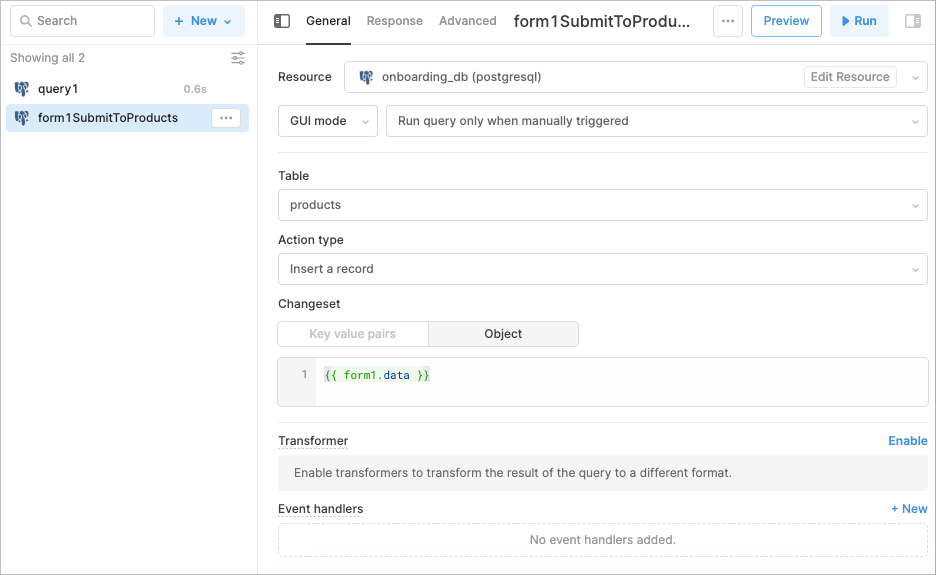Click the changeset code editor
Viewport: 936px width, 575px height.
tap(603, 382)
